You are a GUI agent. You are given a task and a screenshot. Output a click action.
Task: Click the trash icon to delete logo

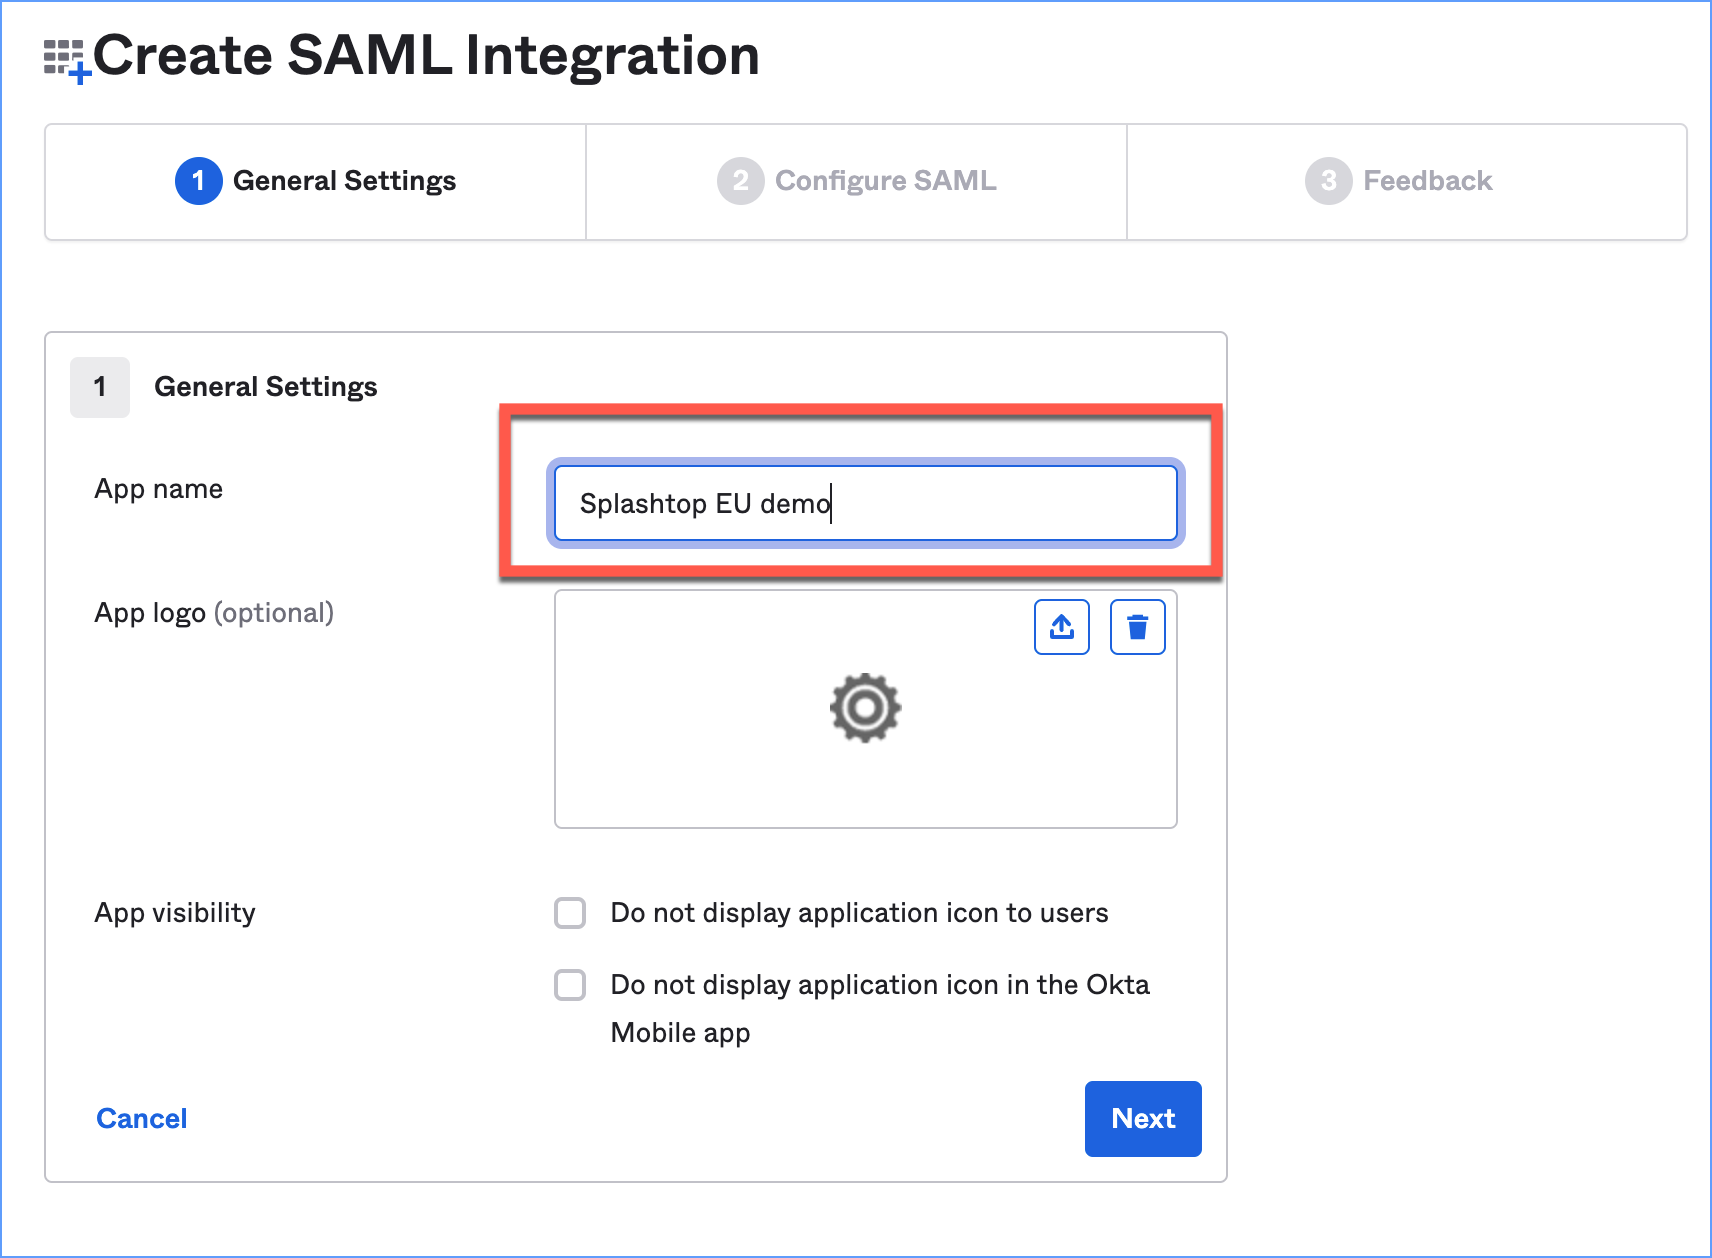pos(1137,627)
